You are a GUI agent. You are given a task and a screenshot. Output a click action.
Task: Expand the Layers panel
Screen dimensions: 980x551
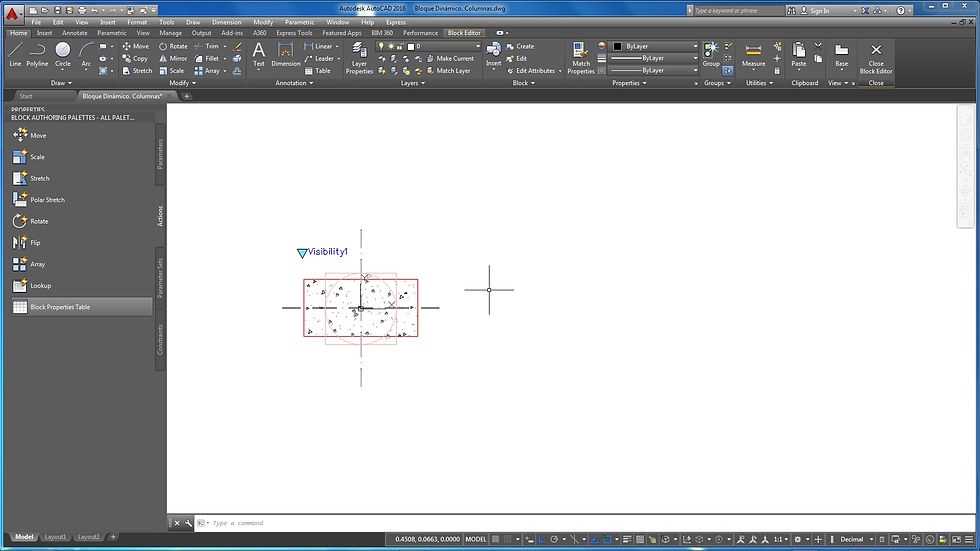[412, 83]
